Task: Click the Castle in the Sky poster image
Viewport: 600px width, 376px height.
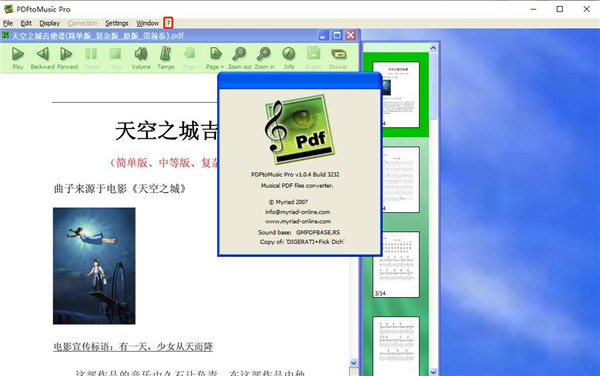Action: point(94,266)
